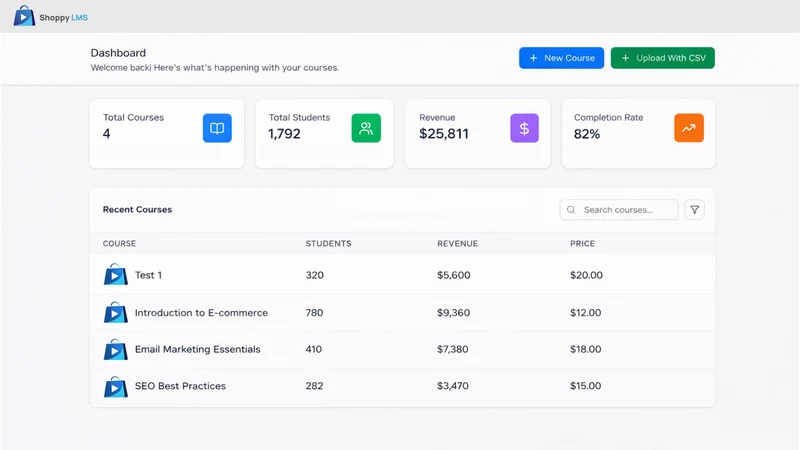Click the Email Marketing Essentials course thumbnail
Viewport: 800px width, 450px height.
point(115,349)
